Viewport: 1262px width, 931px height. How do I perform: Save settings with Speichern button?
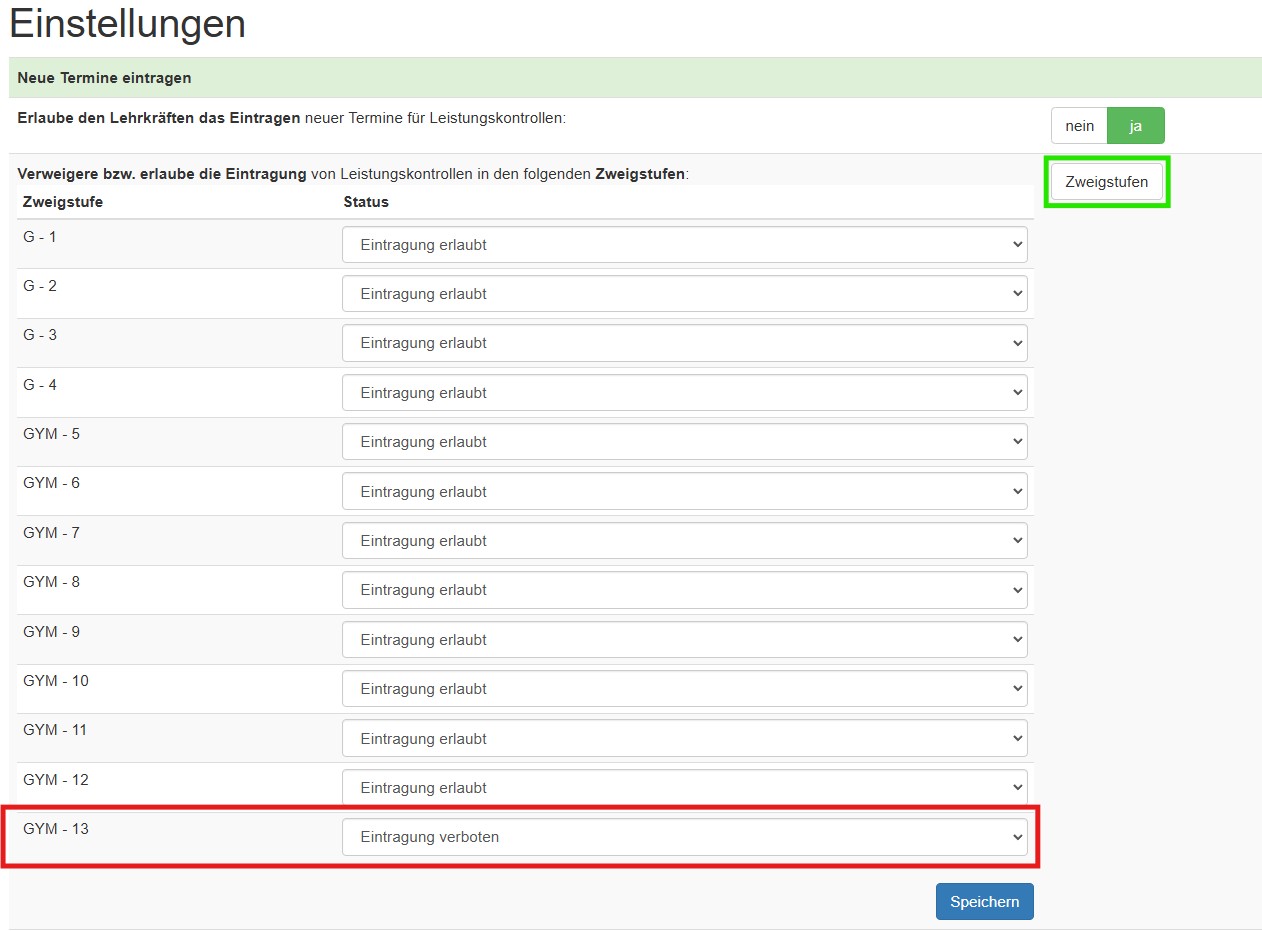coord(984,901)
